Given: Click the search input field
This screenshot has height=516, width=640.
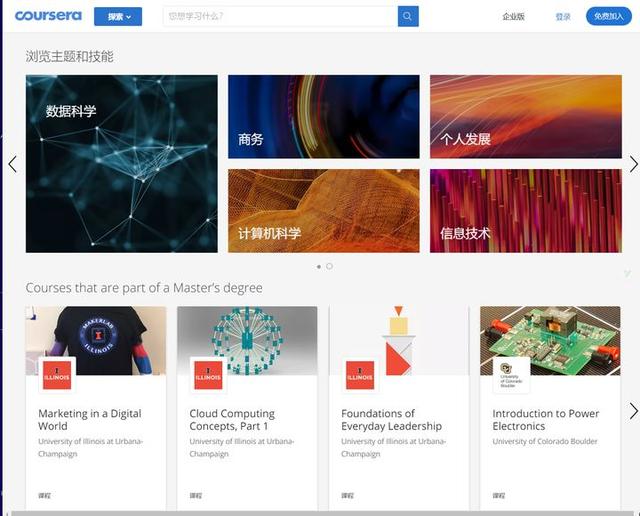Looking at the screenshot, I should tap(280, 16).
